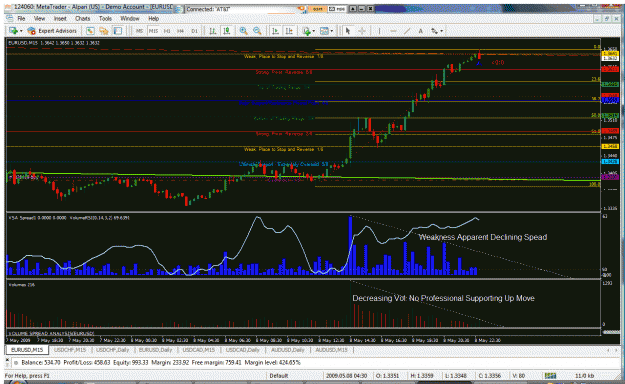625x384 pixels.
Task: Open the Market Watch window icon
Action: (x=90, y=31)
